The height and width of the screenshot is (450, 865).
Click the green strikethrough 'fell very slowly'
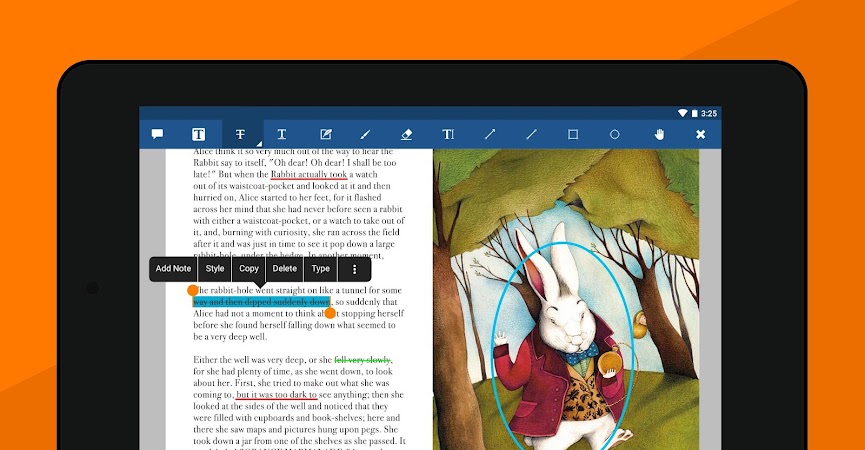click(362, 360)
